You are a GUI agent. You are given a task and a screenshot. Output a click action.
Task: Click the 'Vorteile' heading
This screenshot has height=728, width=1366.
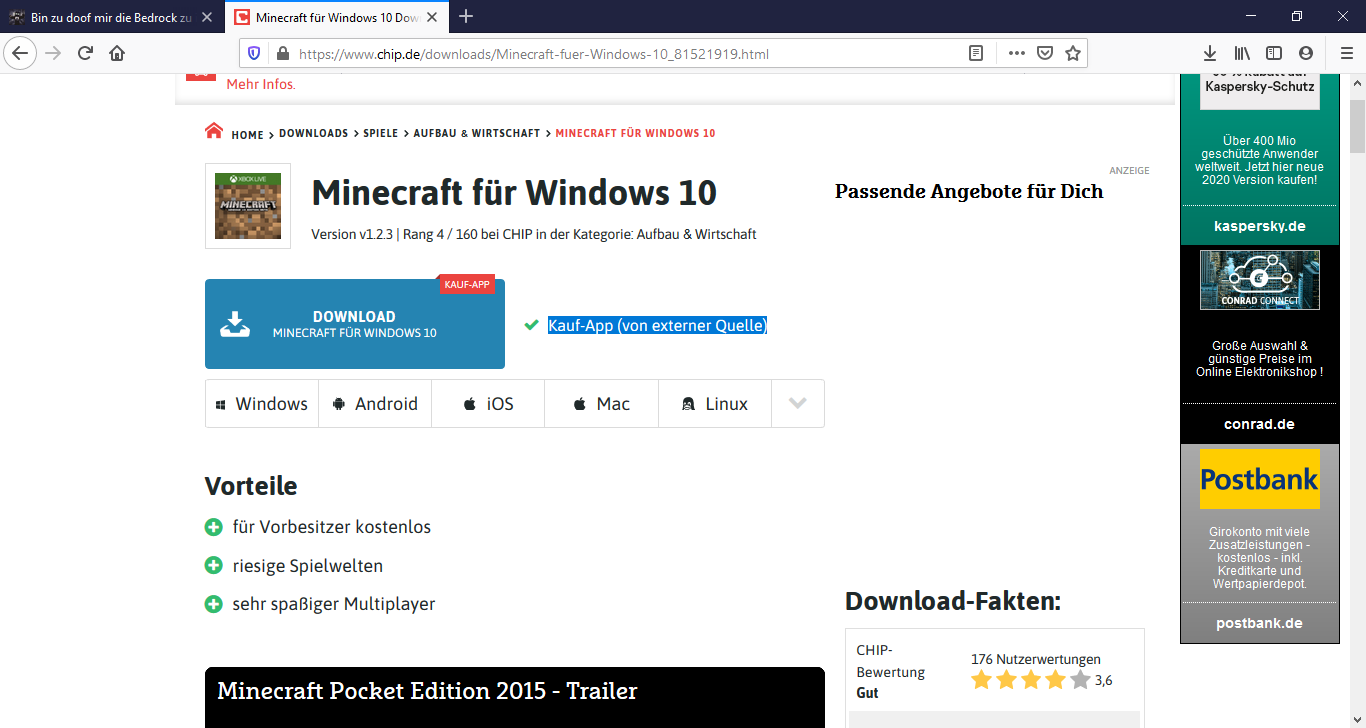(251, 486)
